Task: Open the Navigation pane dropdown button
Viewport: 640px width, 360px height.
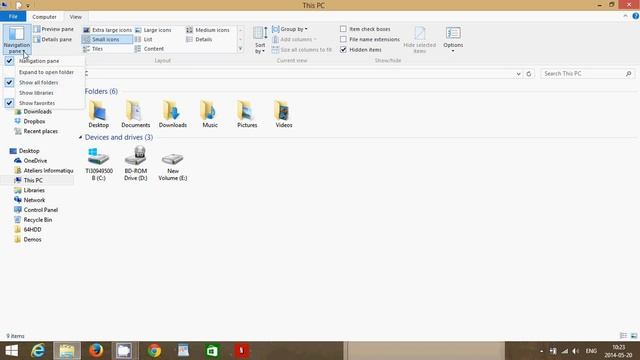Action: pos(17,40)
